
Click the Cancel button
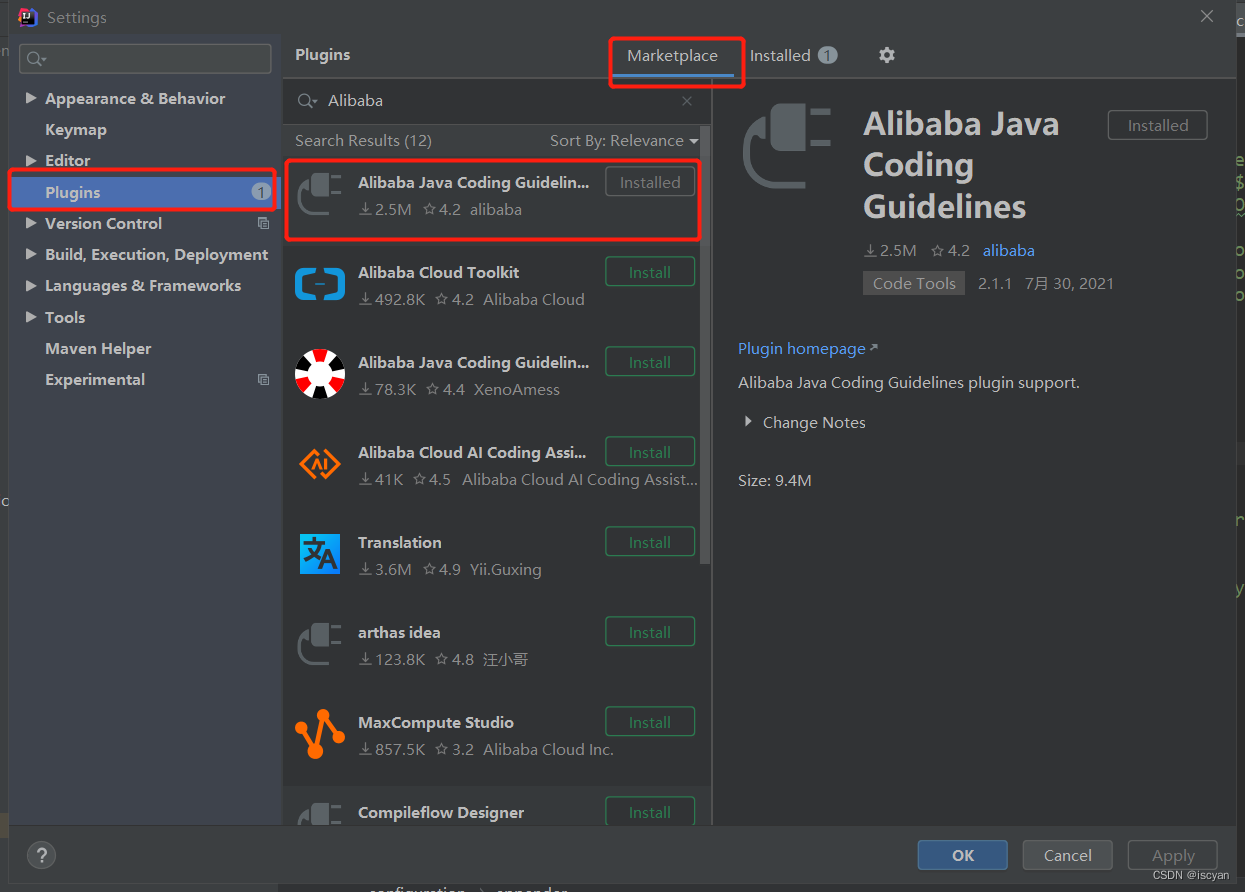click(x=1068, y=855)
